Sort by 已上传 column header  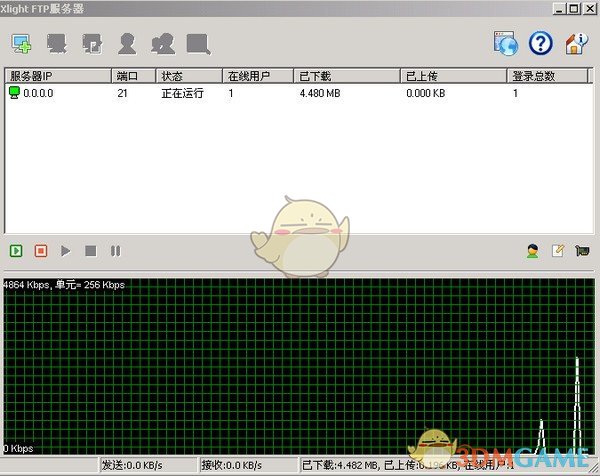pyautogui.click(x=454, y=76)
